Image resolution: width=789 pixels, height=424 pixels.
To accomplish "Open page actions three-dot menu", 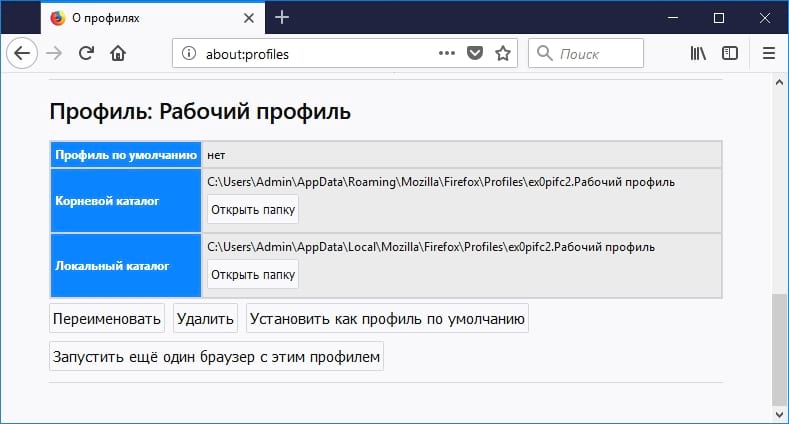I will pyautogui.click(x=446, y=53).
